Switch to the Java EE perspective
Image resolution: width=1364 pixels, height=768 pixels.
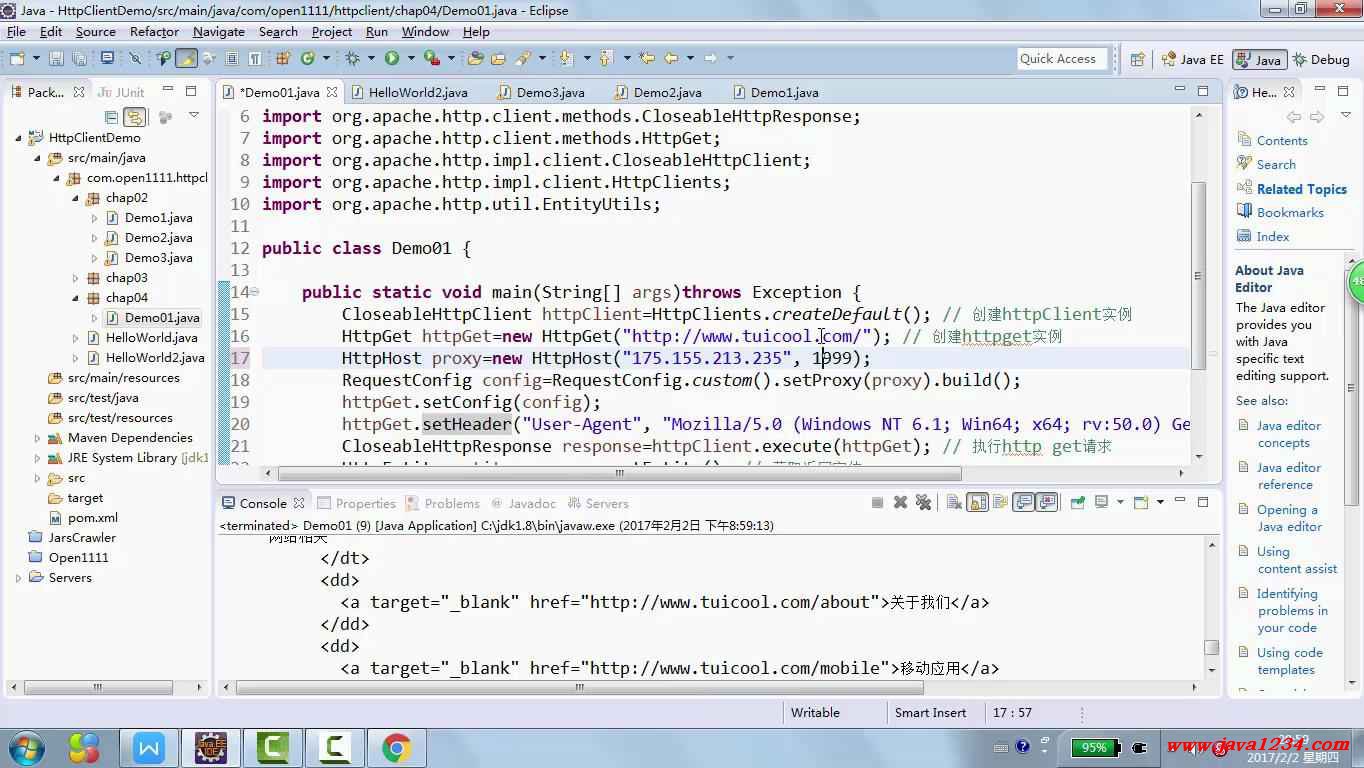pyautogui.click(x=1192, y=60)
